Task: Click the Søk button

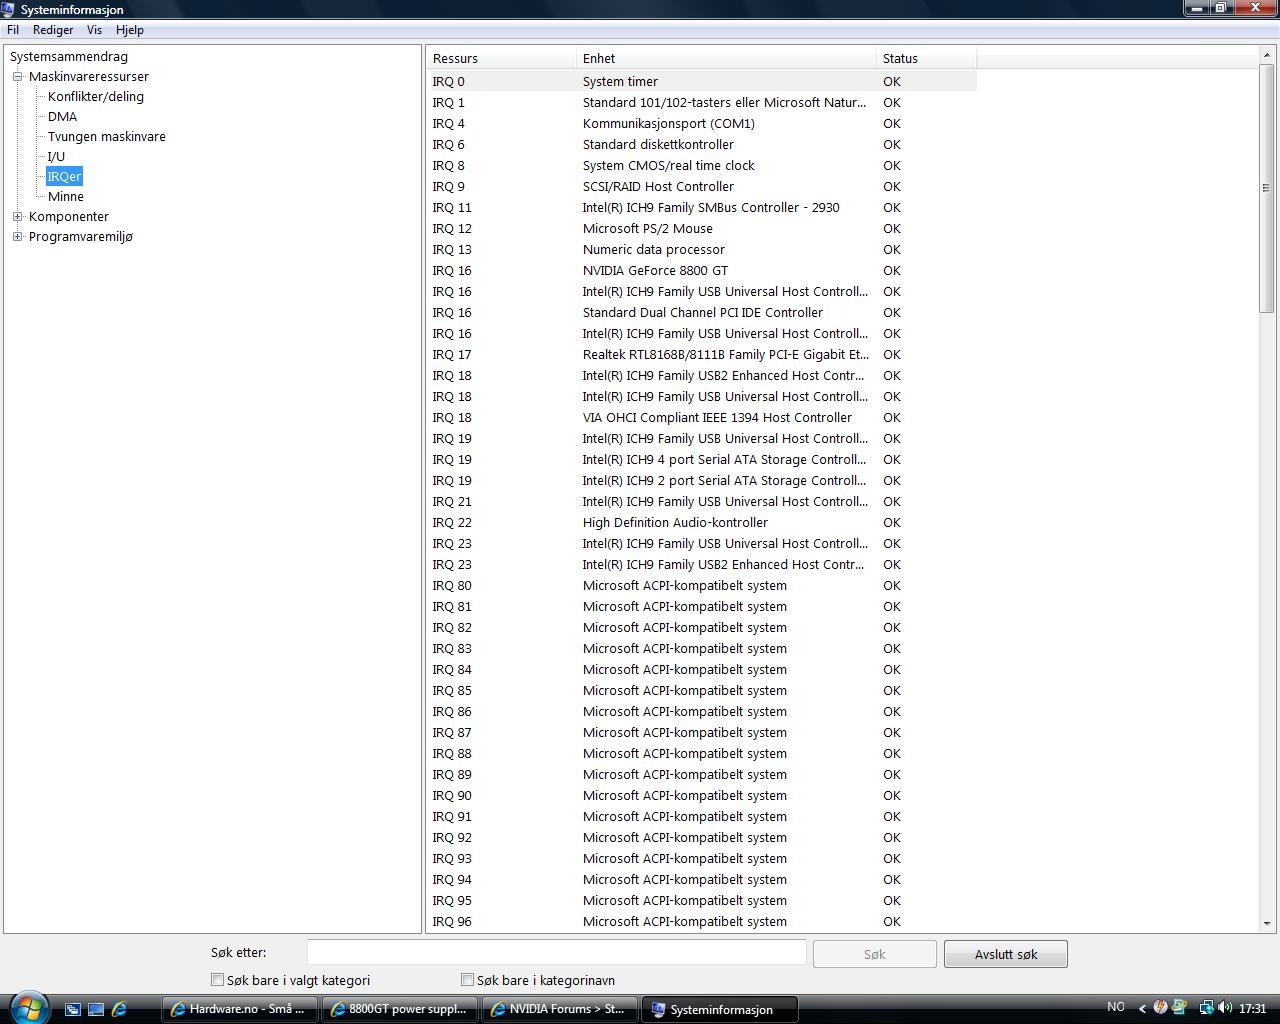Action: click(875, 954)
